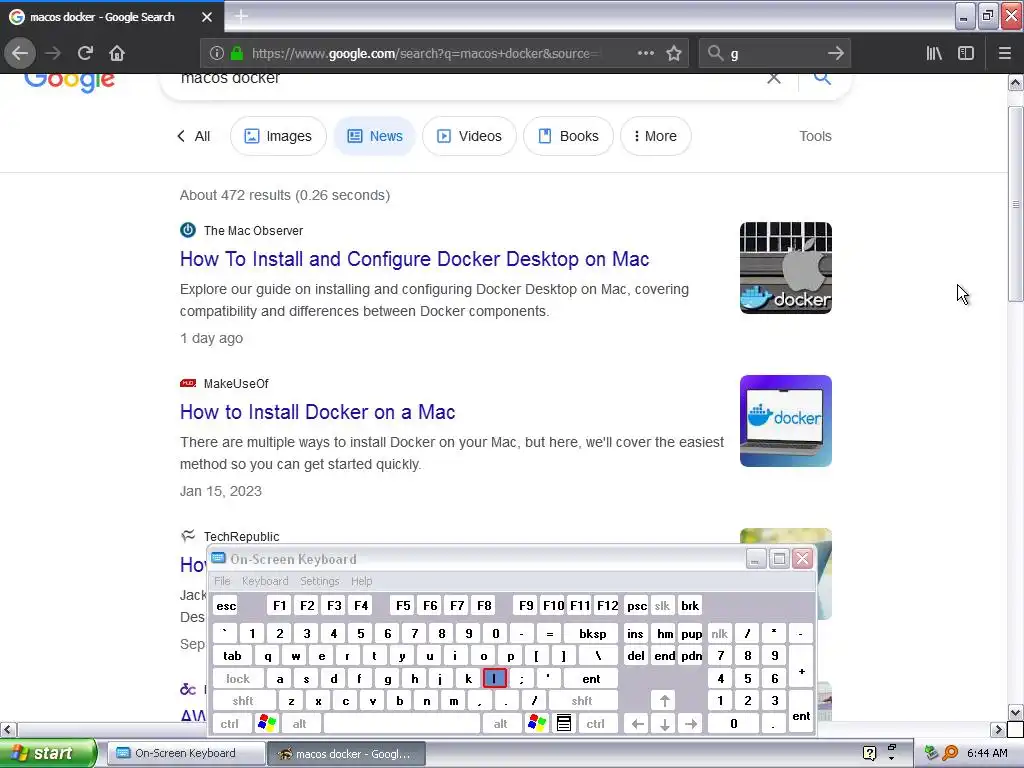
Task: Click horizontal scrollbar left arrow
Action: pos(8,729)
